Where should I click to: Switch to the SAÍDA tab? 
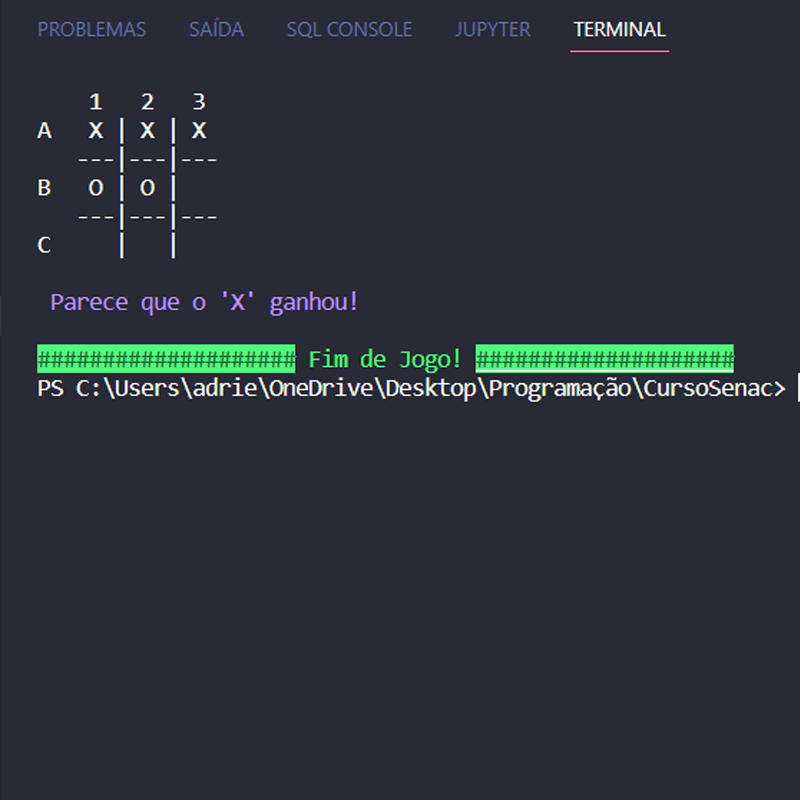point(216,30)
